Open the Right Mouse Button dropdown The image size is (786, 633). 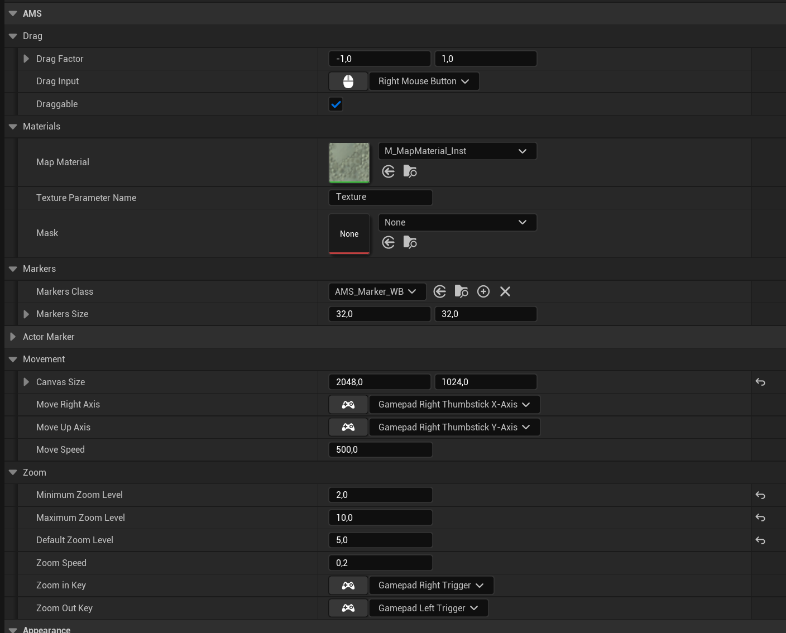[x=424, y=81]
